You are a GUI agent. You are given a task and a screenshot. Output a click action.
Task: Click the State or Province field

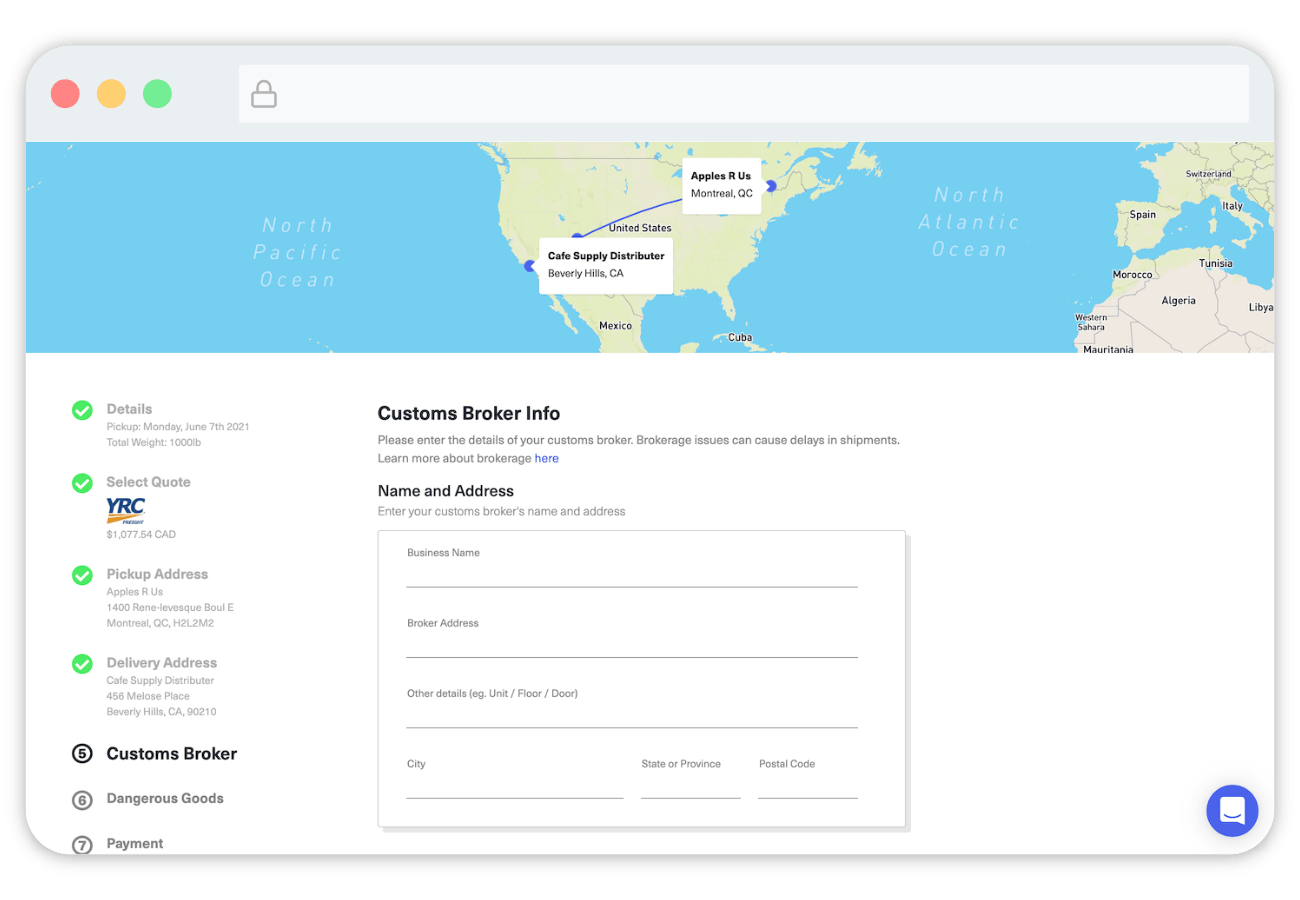(x=690, y=786)
